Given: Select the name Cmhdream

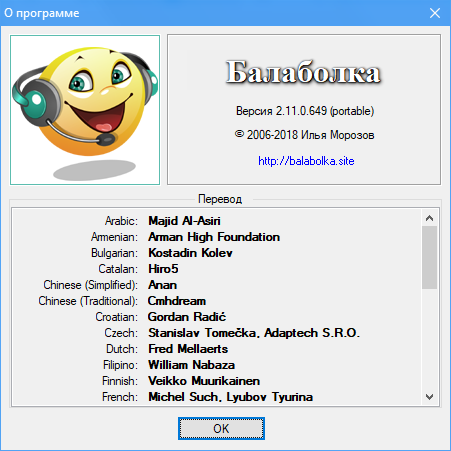Looking at the screenshot, I should click(177, 301).
